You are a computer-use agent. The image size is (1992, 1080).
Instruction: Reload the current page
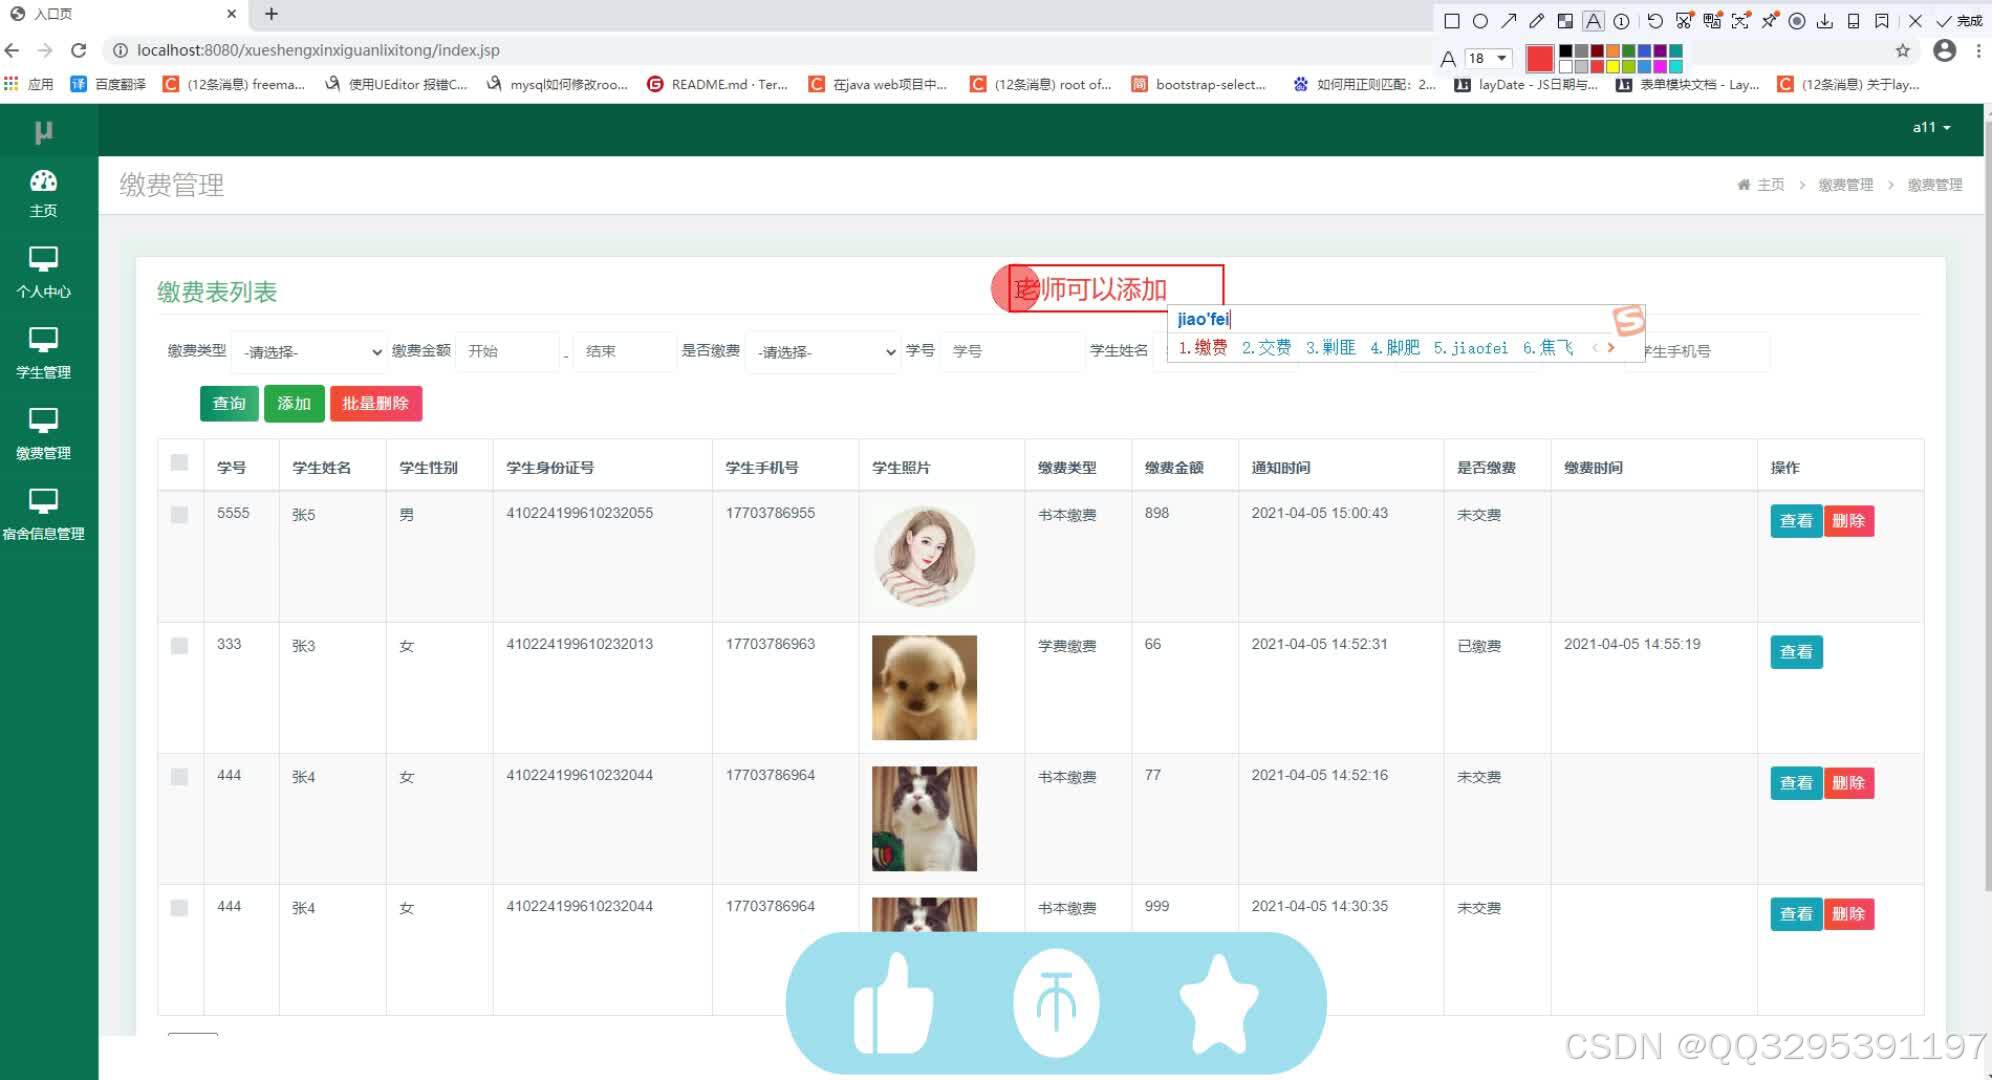[x=79, y=50]
